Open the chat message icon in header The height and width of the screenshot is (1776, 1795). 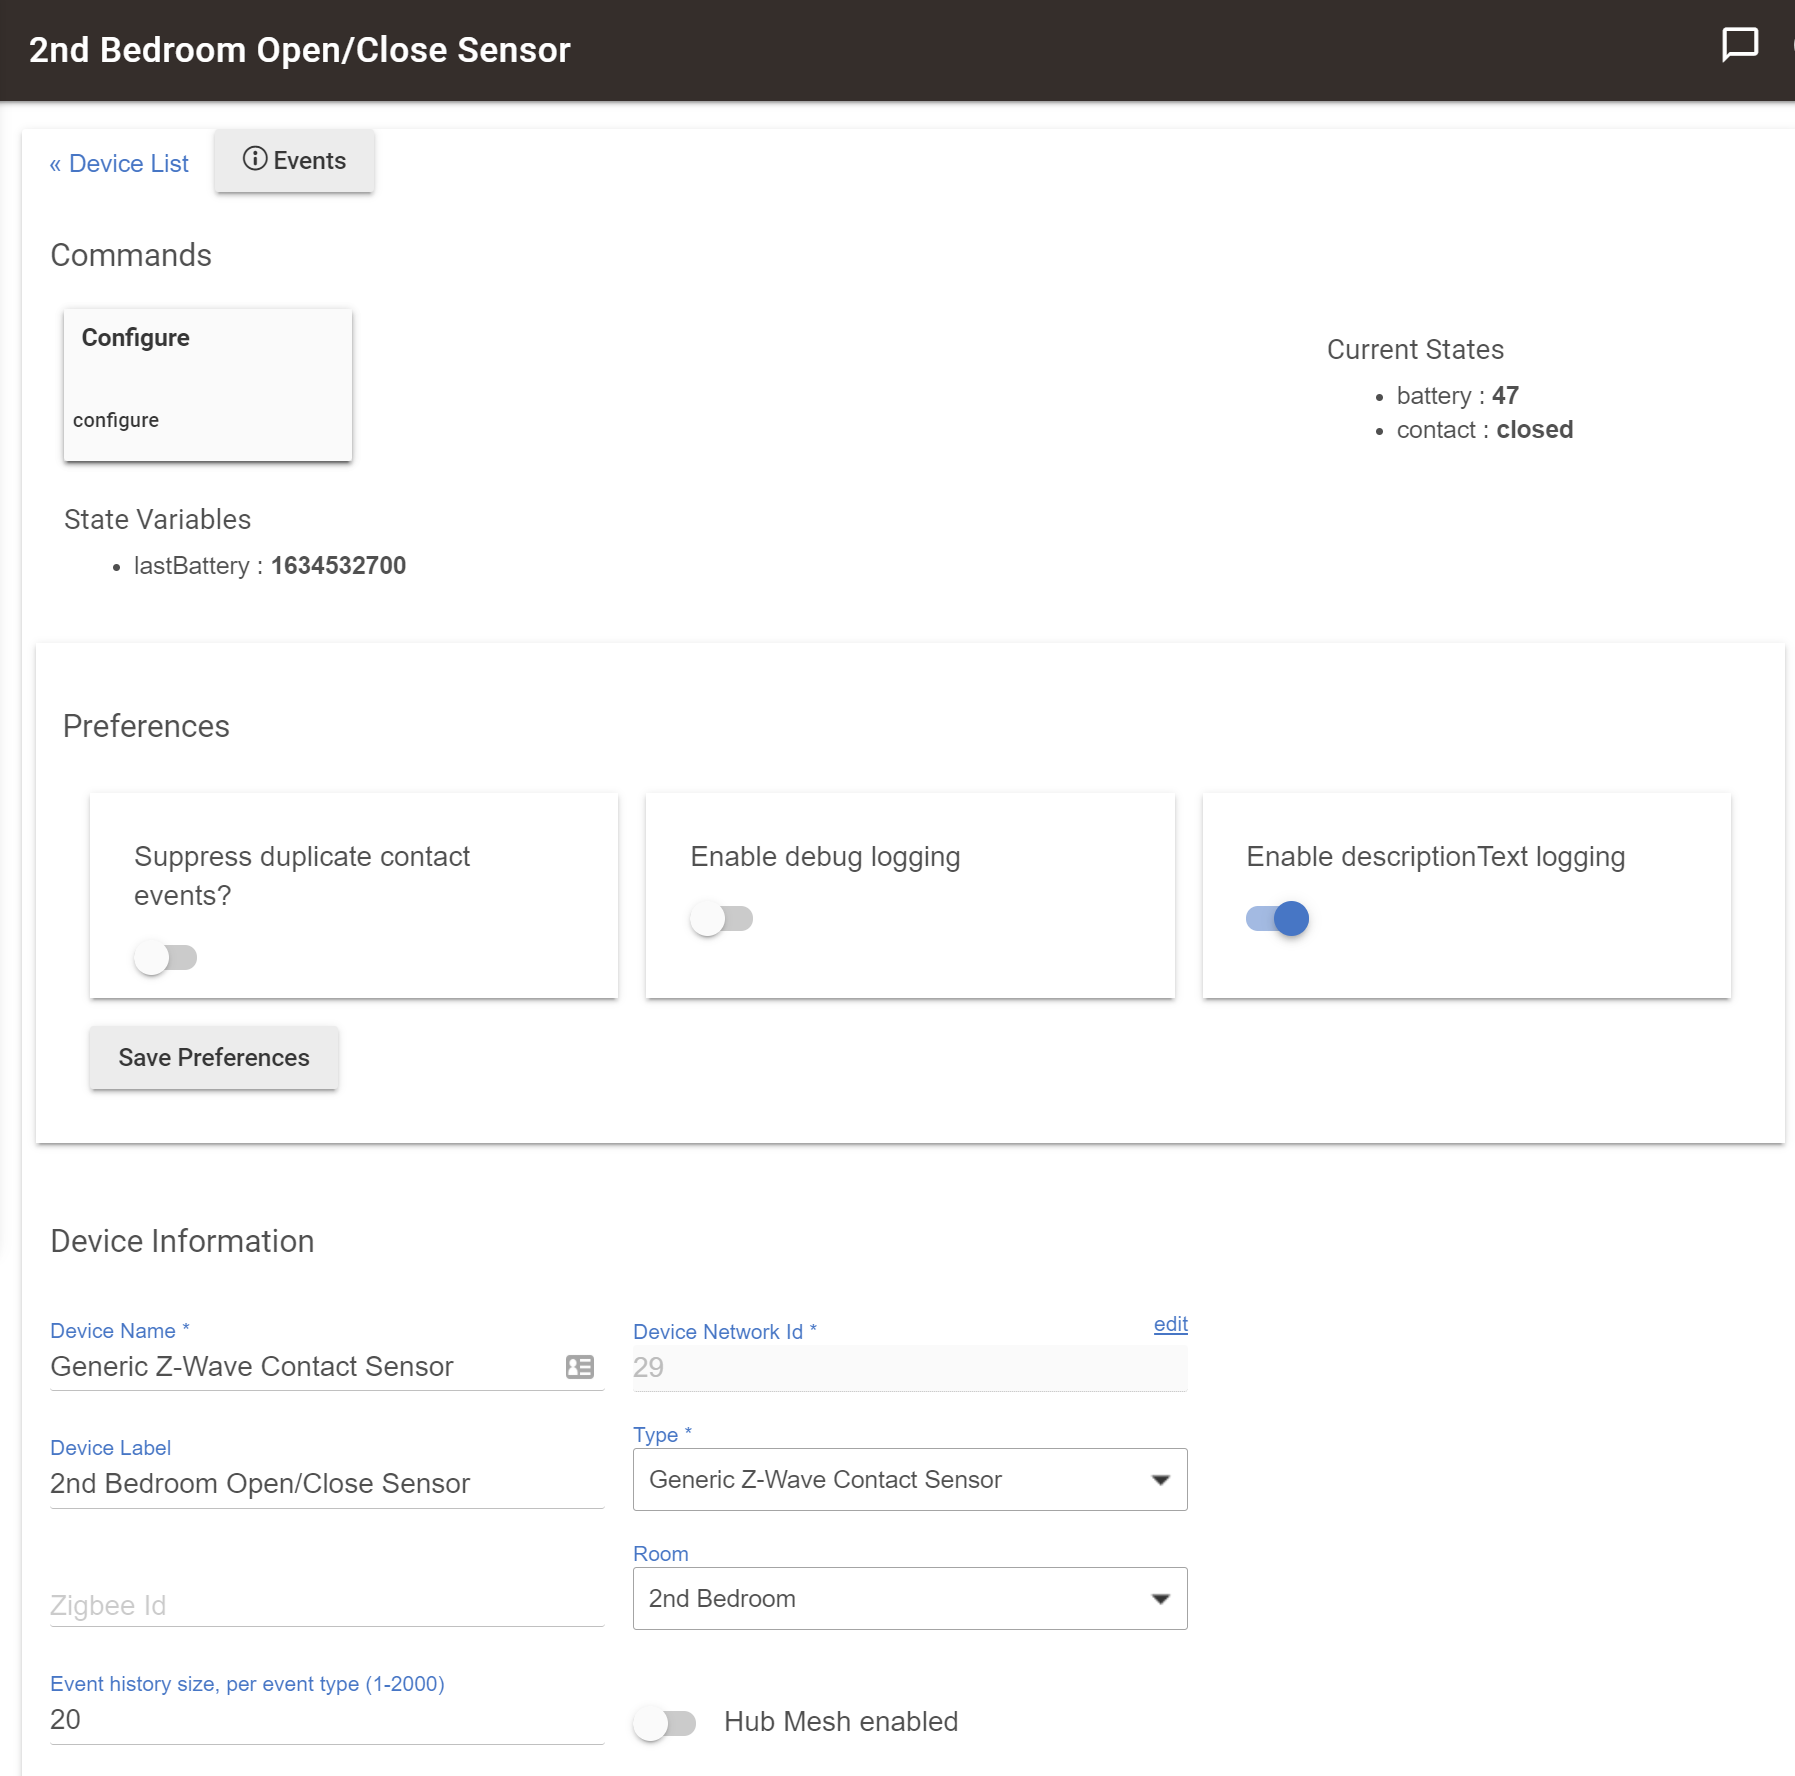coord(1739,45)
